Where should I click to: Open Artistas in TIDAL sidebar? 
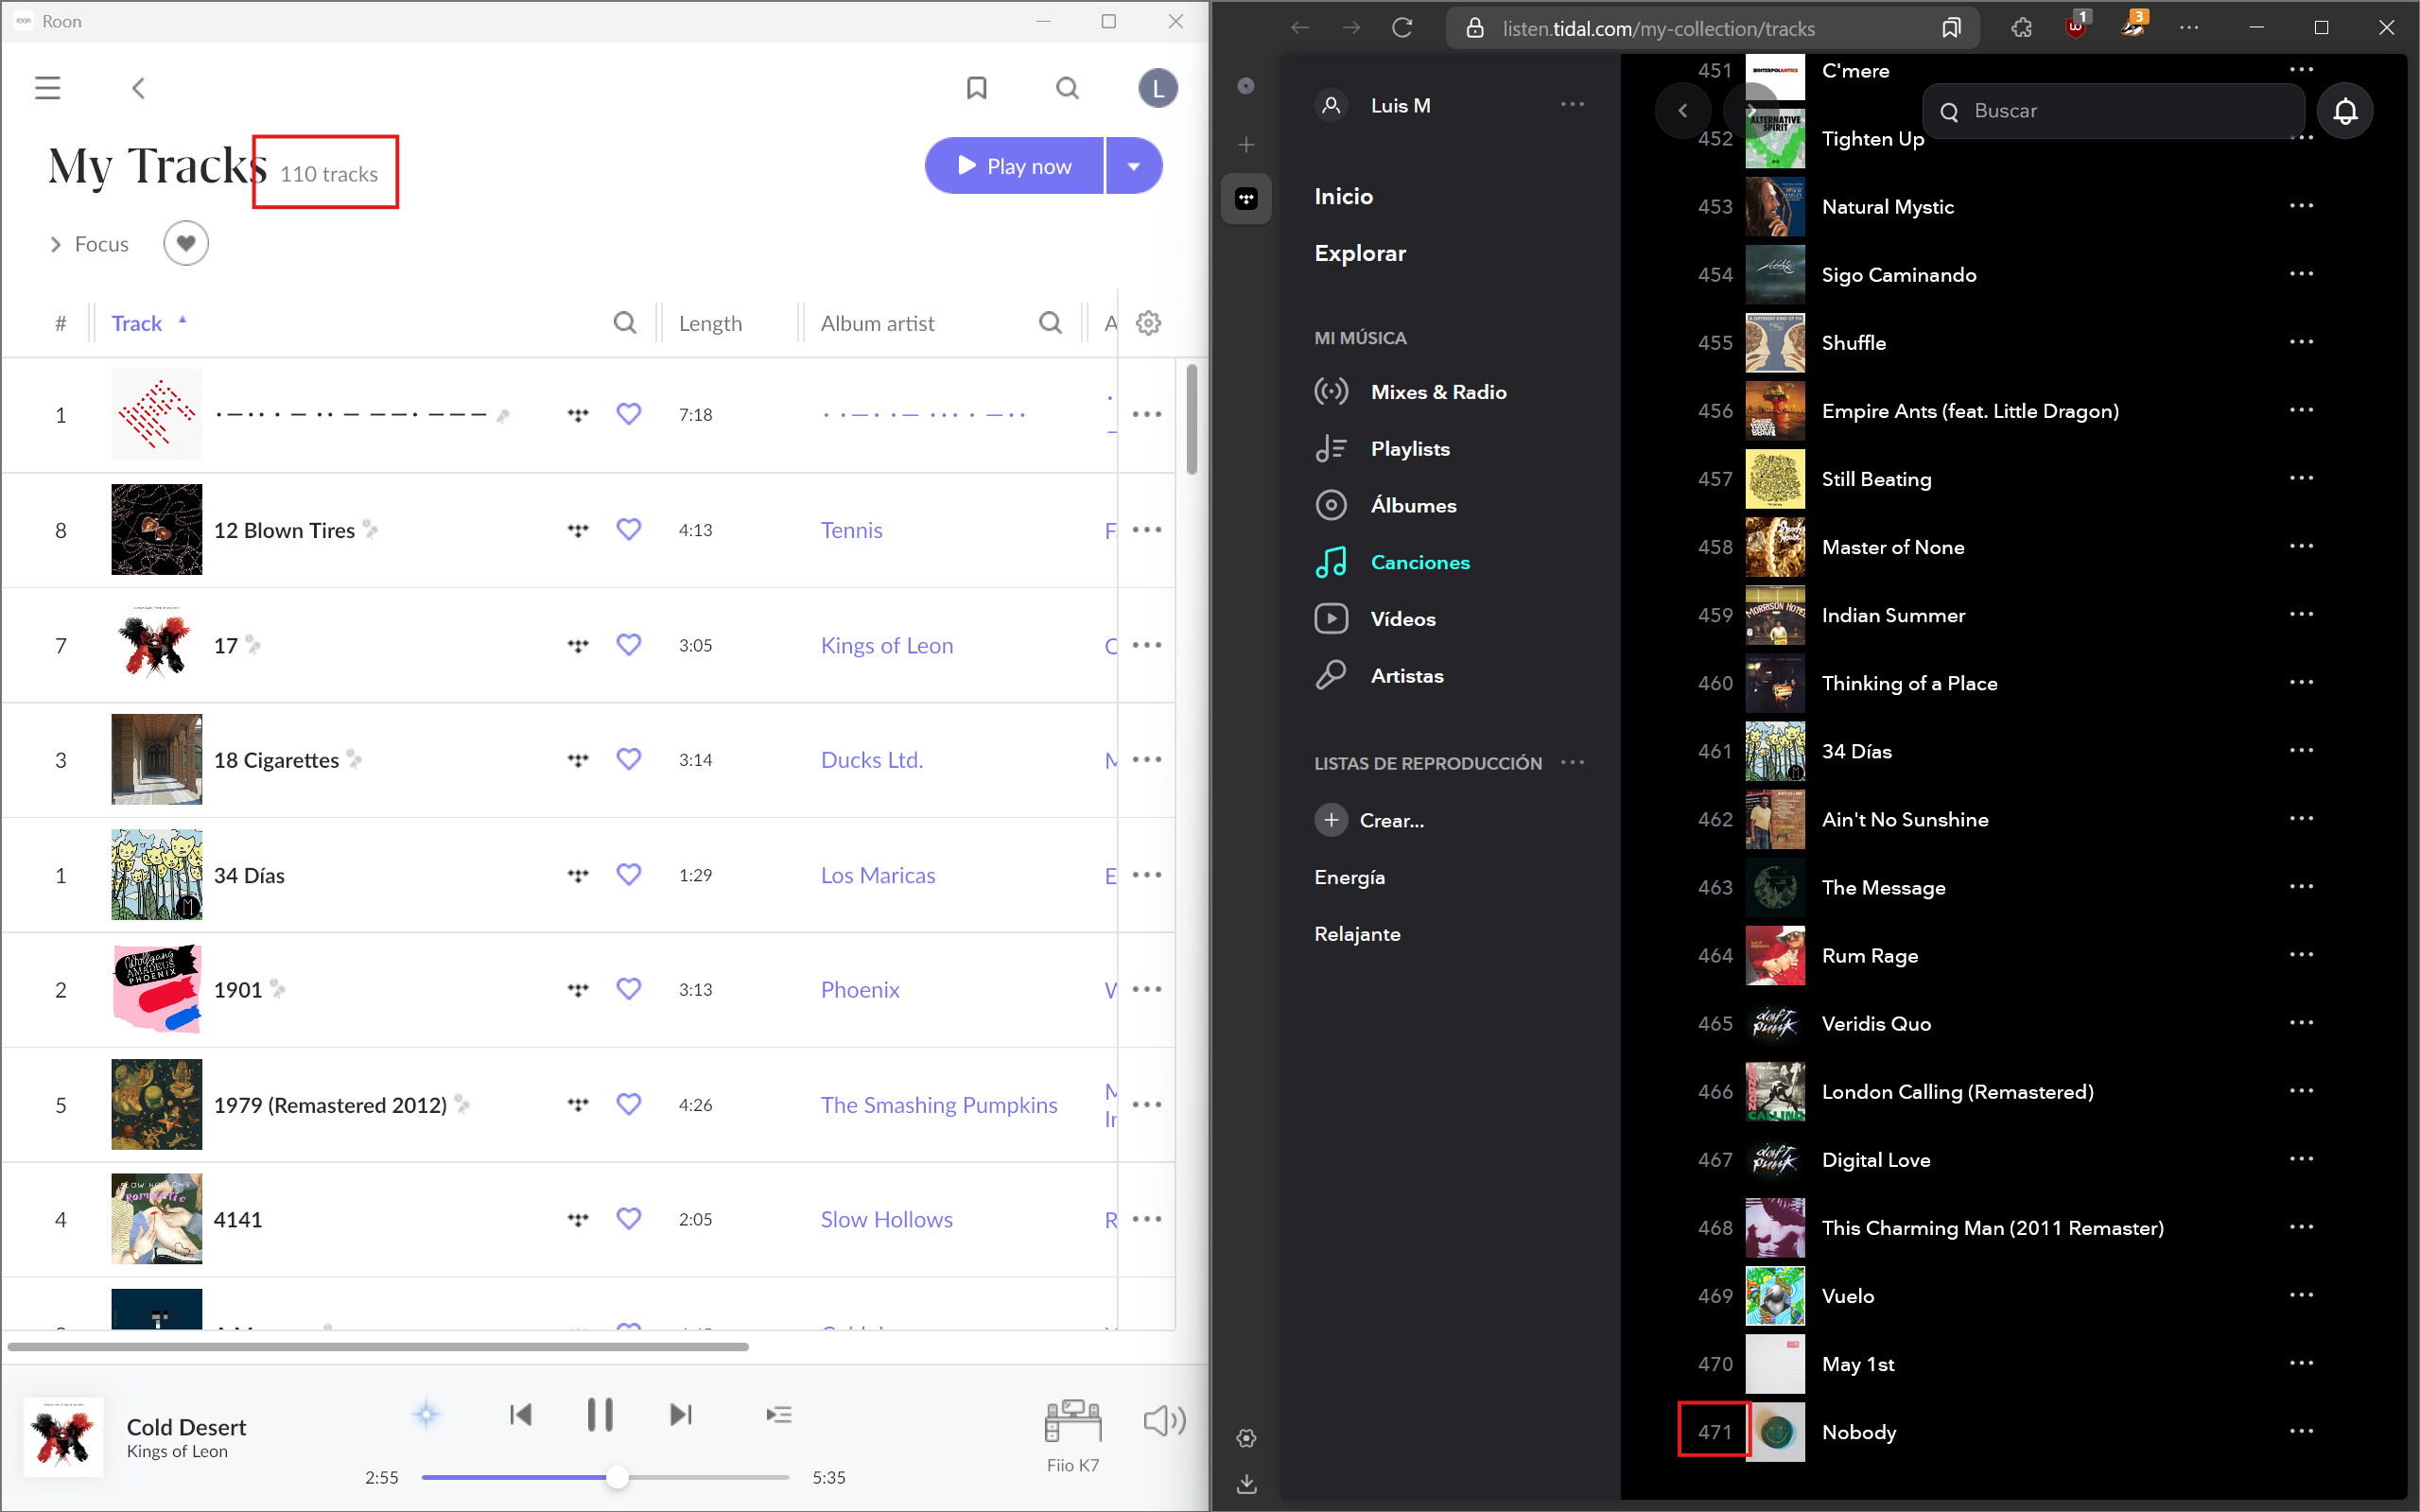[1407, 676]
